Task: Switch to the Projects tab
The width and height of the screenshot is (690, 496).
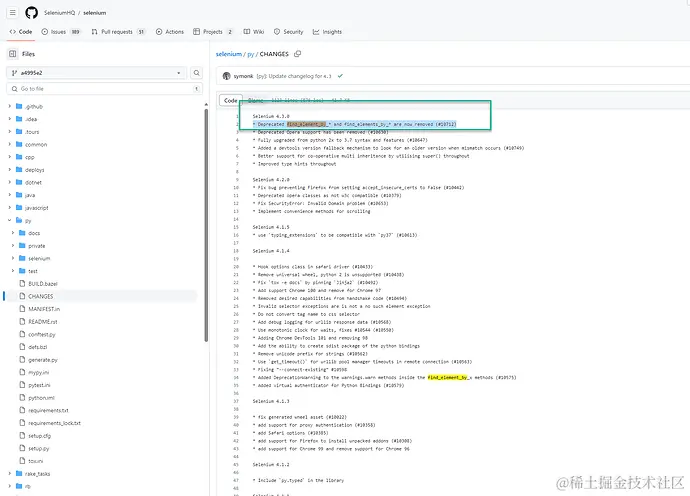Action: point(213,32)
